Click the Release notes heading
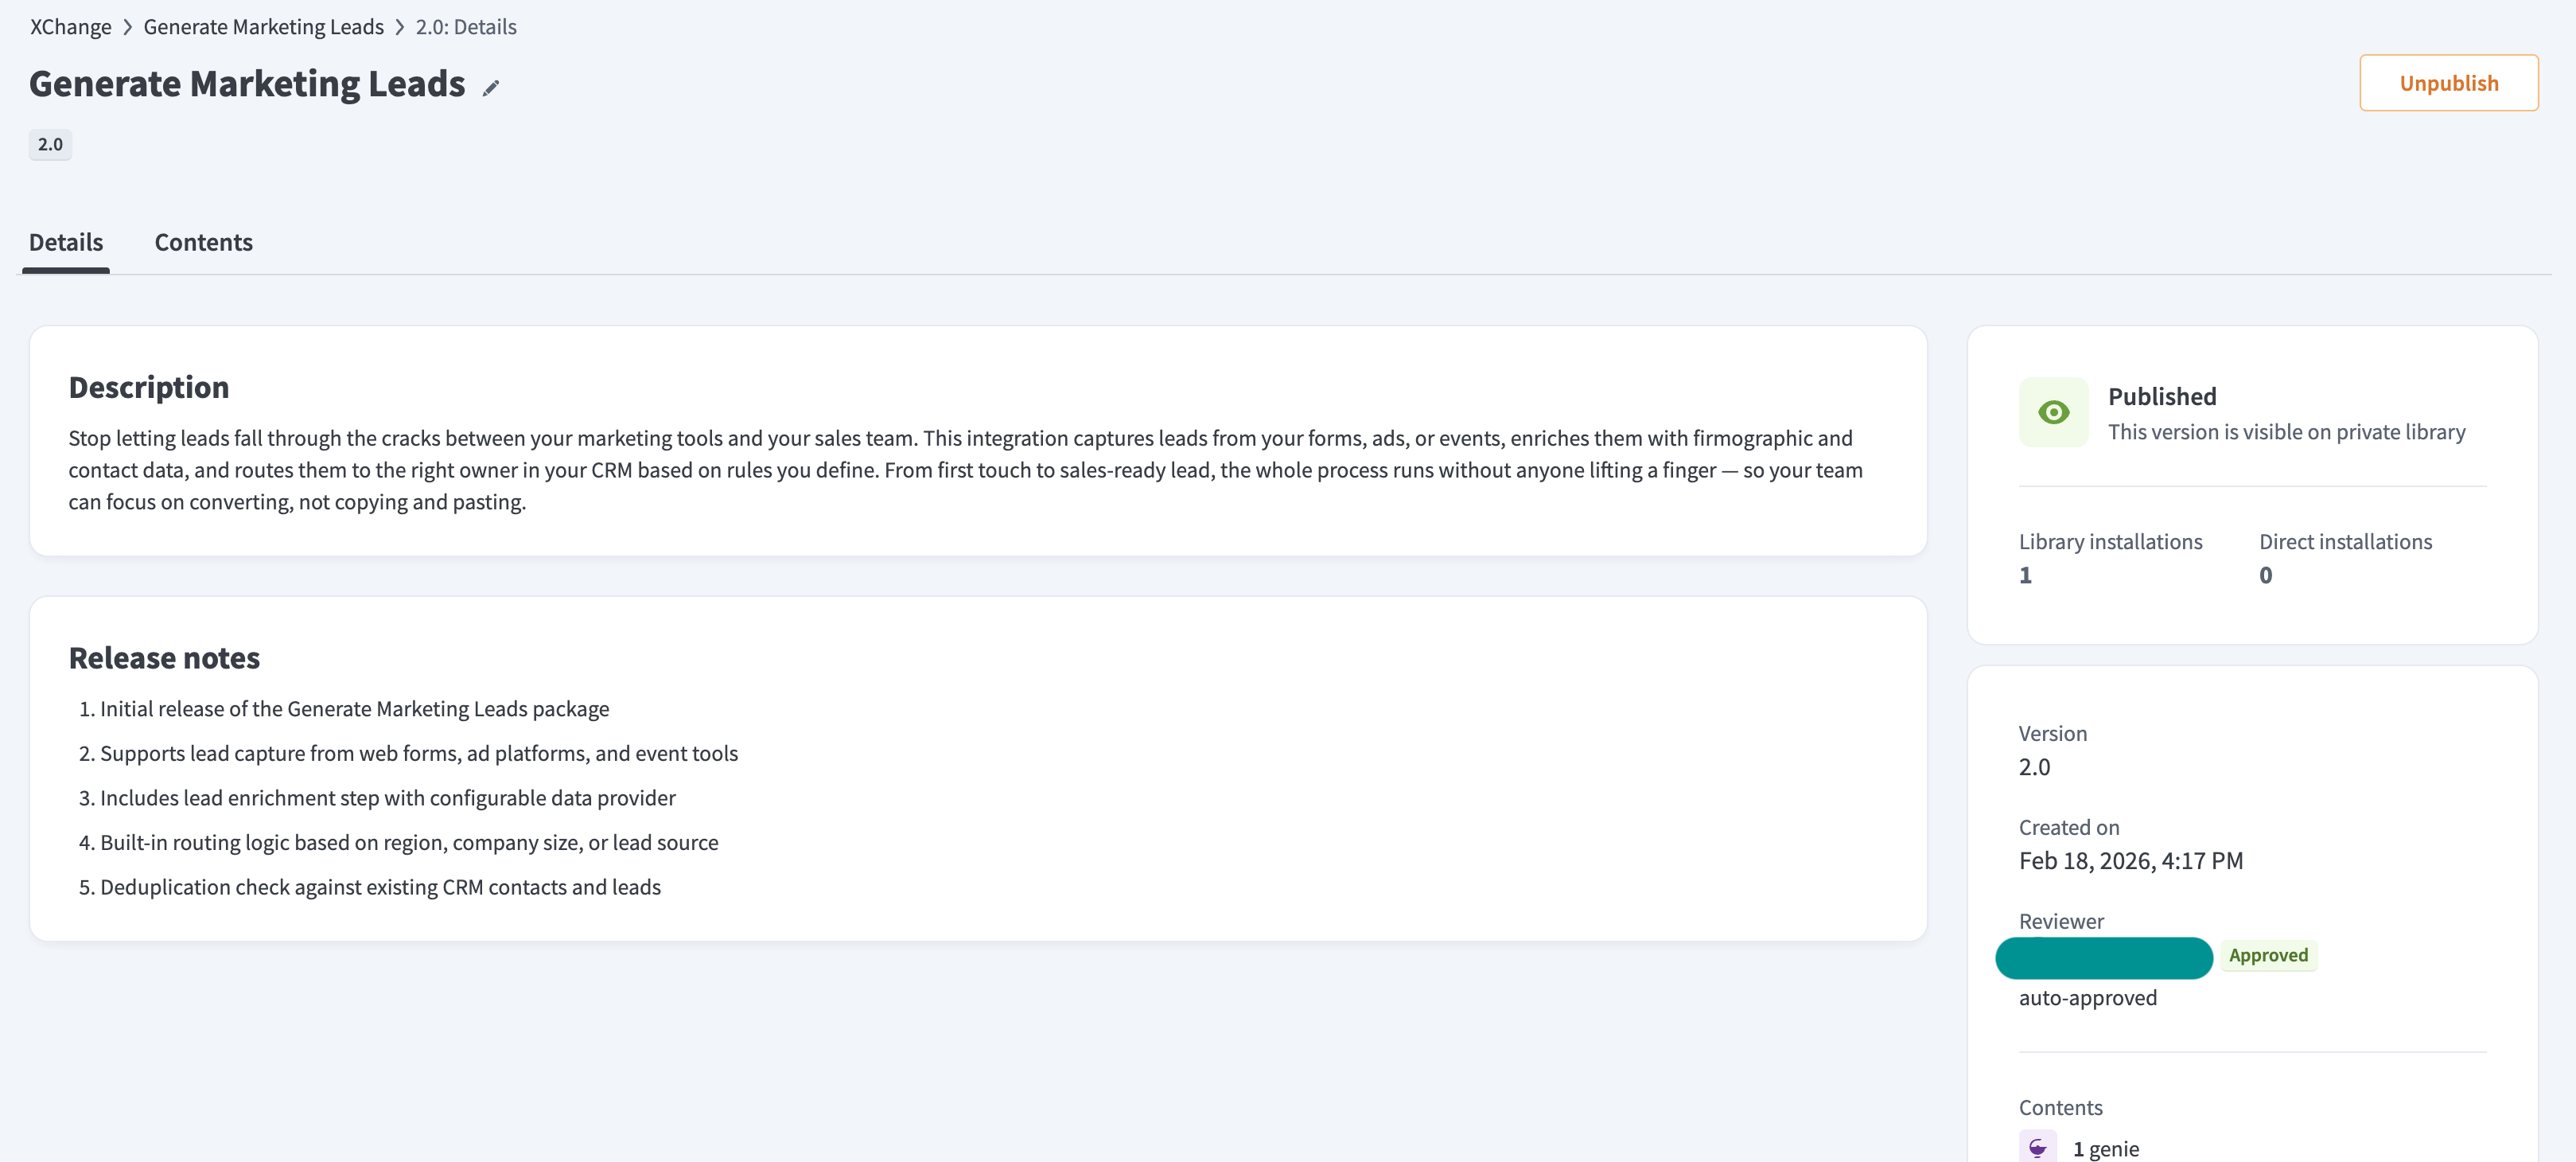This screenshot has height=1162, width=2576. point(164,658)
